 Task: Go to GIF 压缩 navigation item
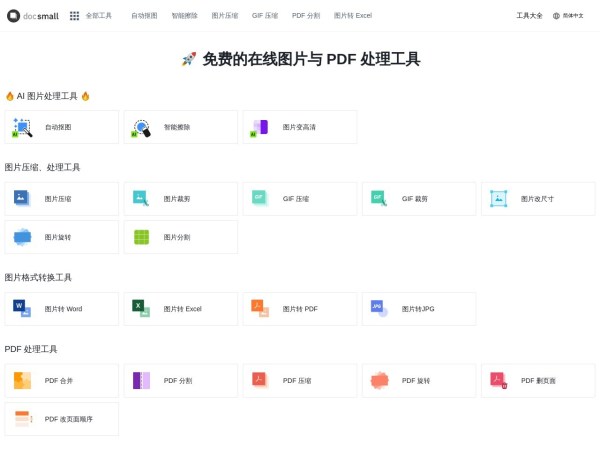265,16
